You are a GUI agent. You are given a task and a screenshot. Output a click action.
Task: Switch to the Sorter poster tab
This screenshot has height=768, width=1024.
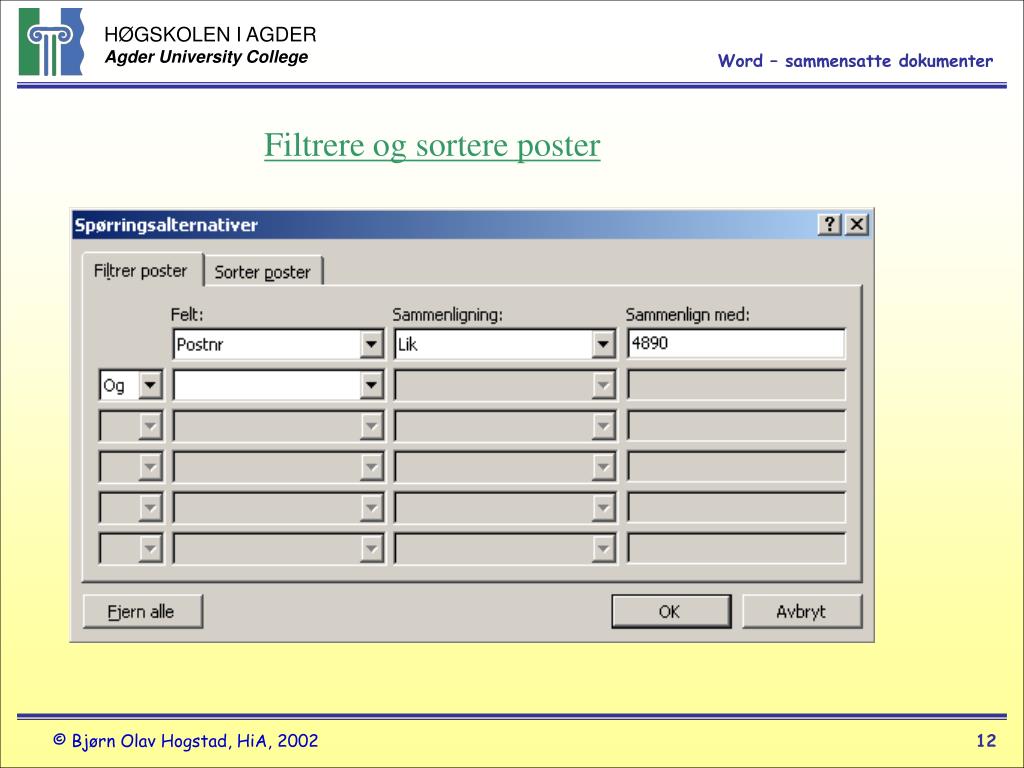click(x=263, y=272)
